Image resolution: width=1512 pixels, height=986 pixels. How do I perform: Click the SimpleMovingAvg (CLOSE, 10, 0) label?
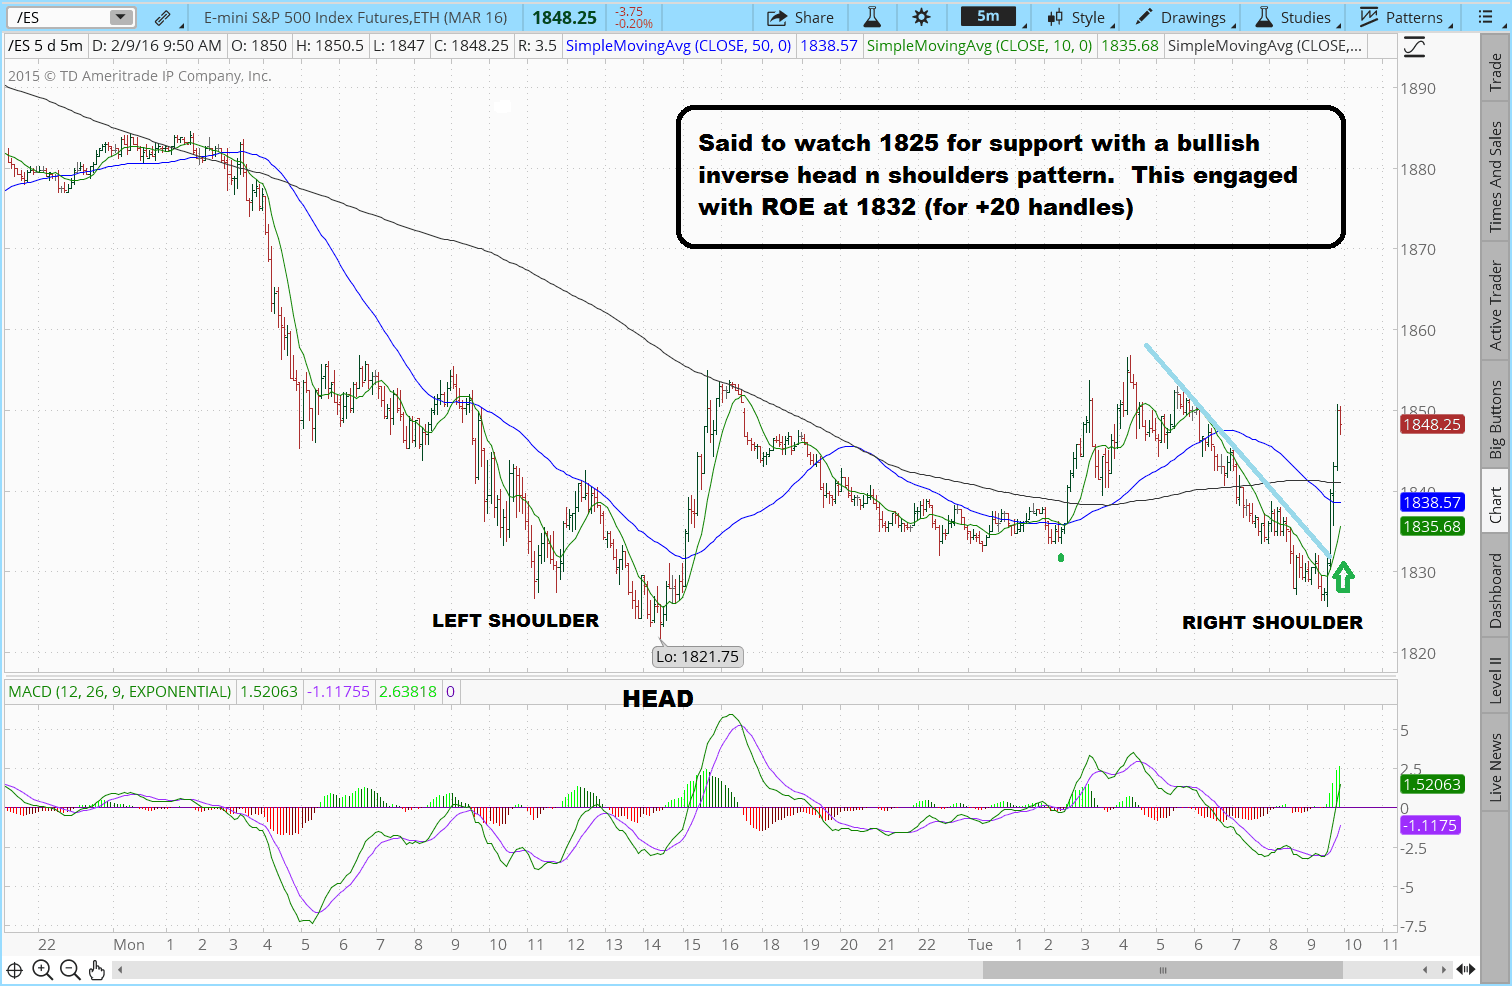(979, 46)
